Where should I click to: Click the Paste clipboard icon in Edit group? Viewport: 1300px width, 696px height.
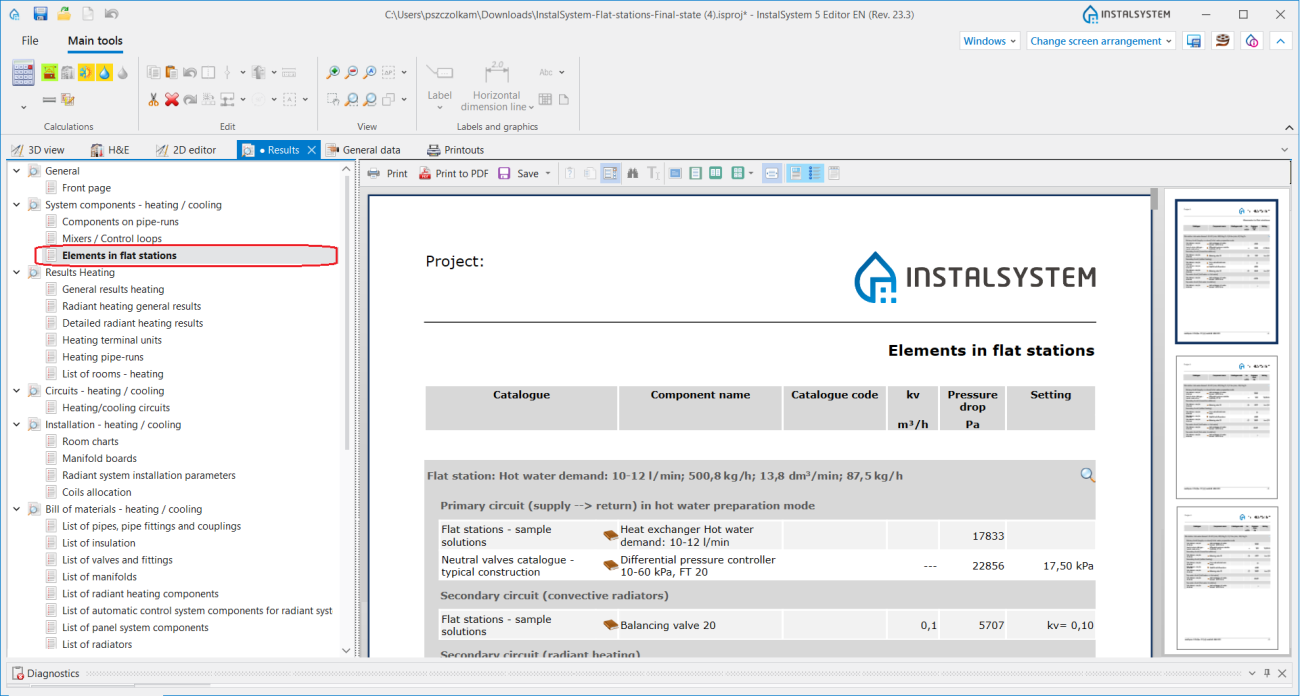point(172,72)
